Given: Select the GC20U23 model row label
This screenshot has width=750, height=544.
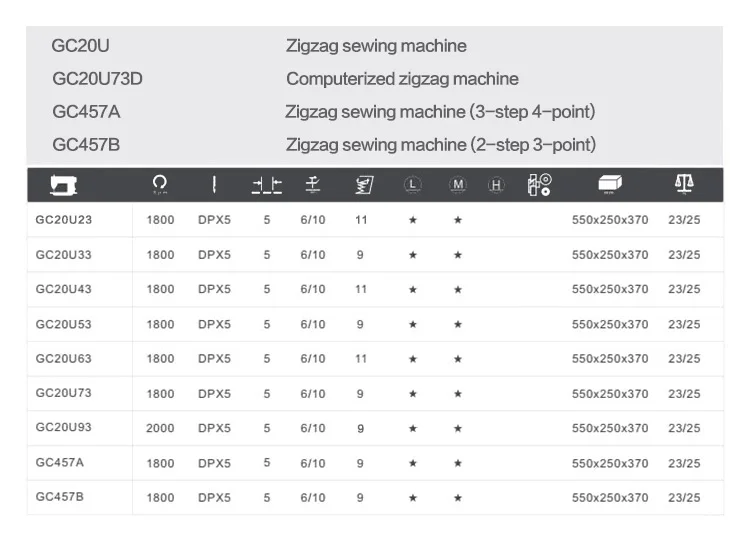Looking at the screenshot, I should (x=64, y=219).
